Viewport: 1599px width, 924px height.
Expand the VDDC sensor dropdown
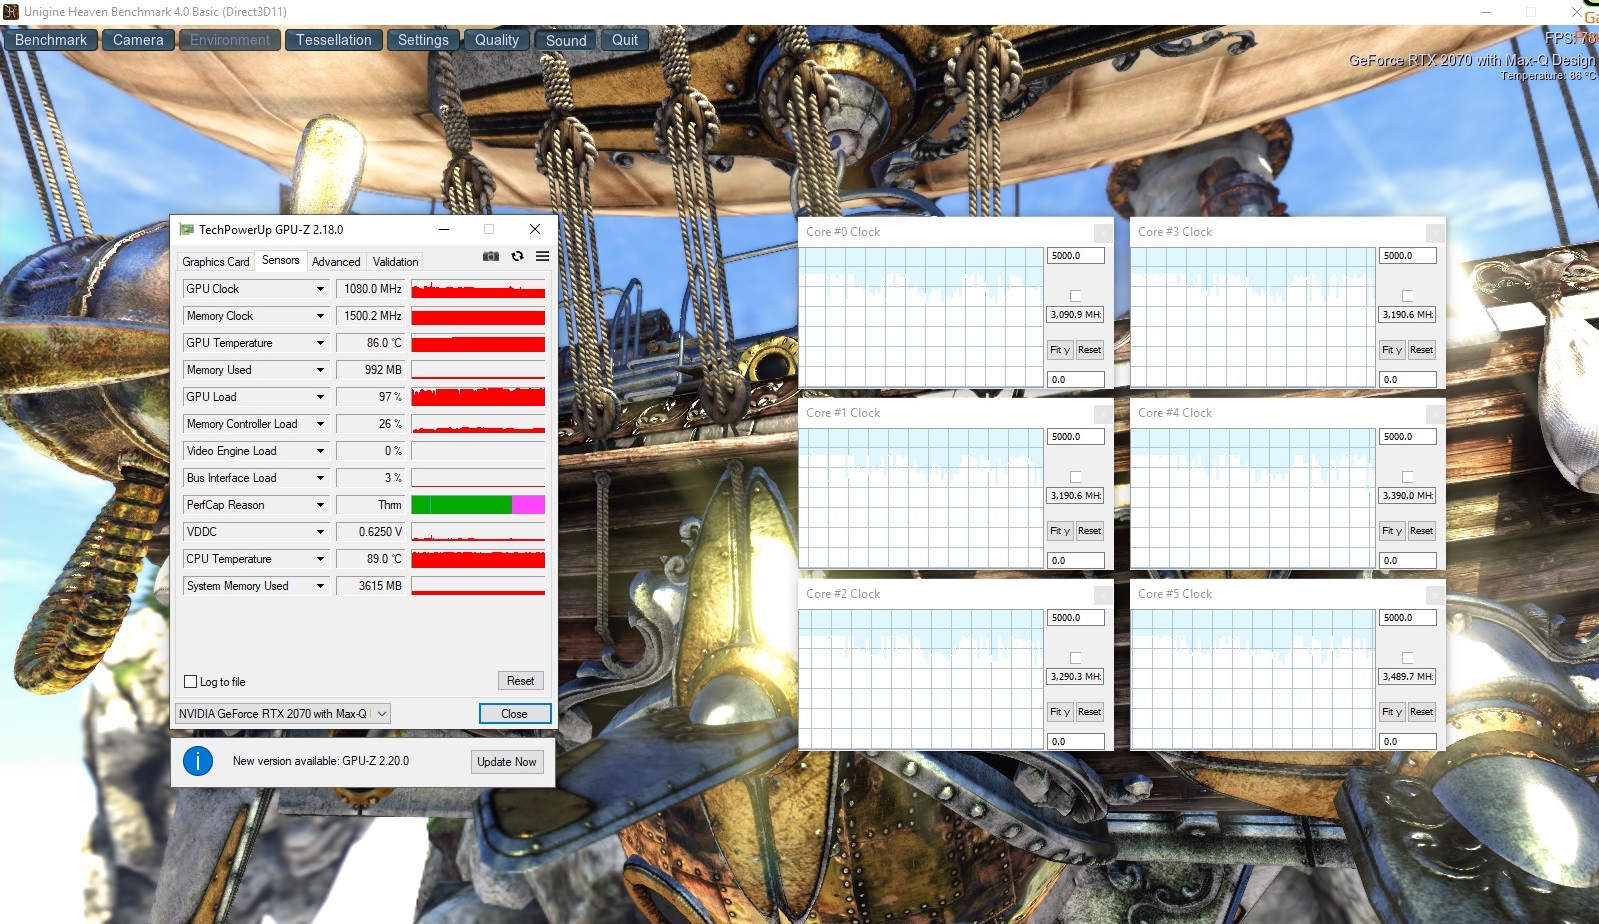pyautogui.click(x=320, y=532)
